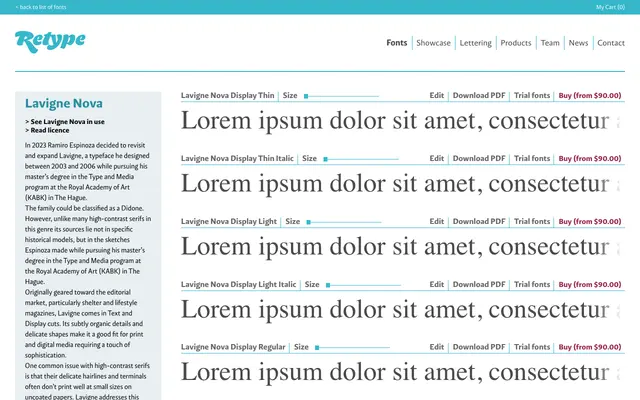Click the 'Lavigne Nova' heading

pyautogui.click(x=64, y=104)
